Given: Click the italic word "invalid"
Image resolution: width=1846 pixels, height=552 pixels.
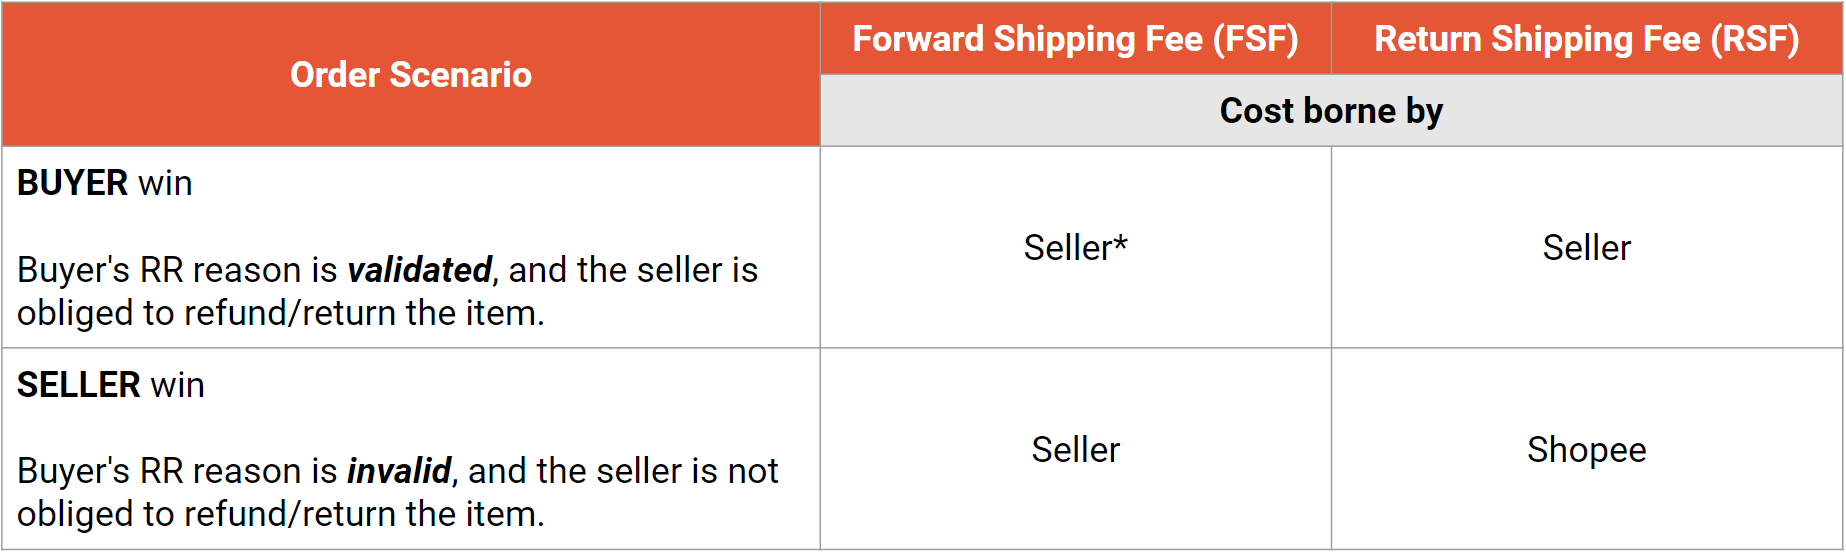Looking at the screenshot, I should pos(399,471).
